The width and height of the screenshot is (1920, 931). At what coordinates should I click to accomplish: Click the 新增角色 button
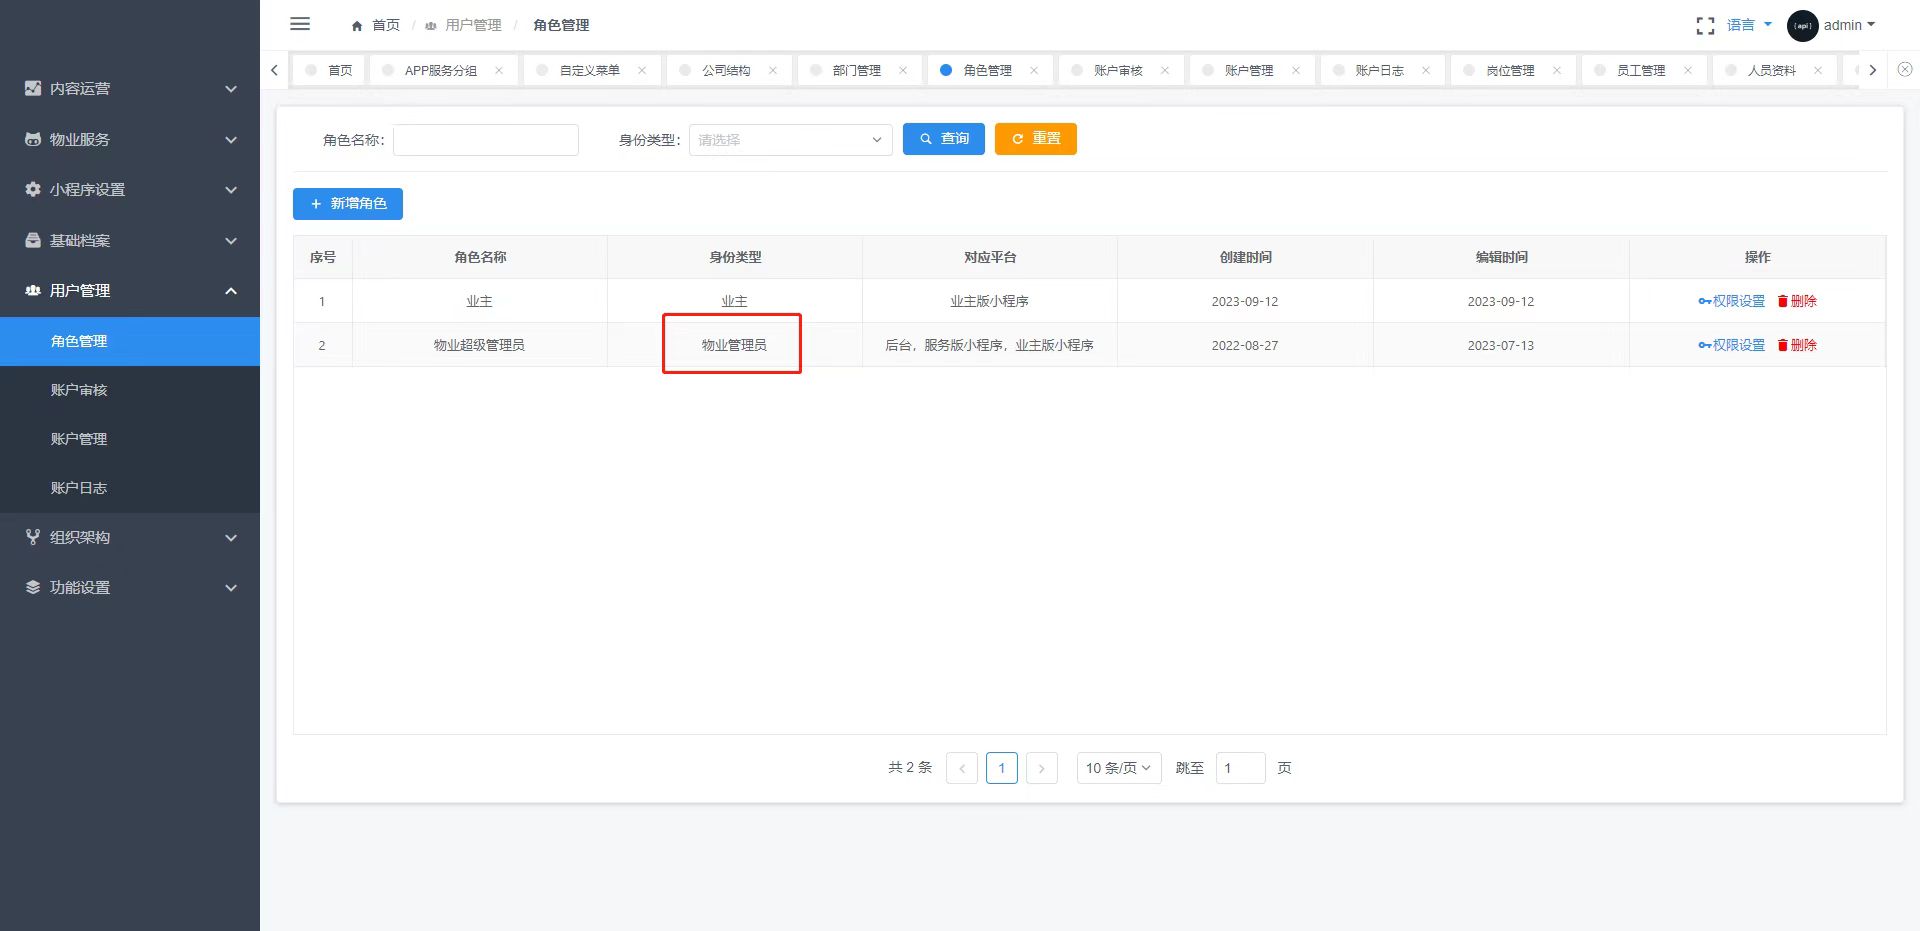(348, 204)
